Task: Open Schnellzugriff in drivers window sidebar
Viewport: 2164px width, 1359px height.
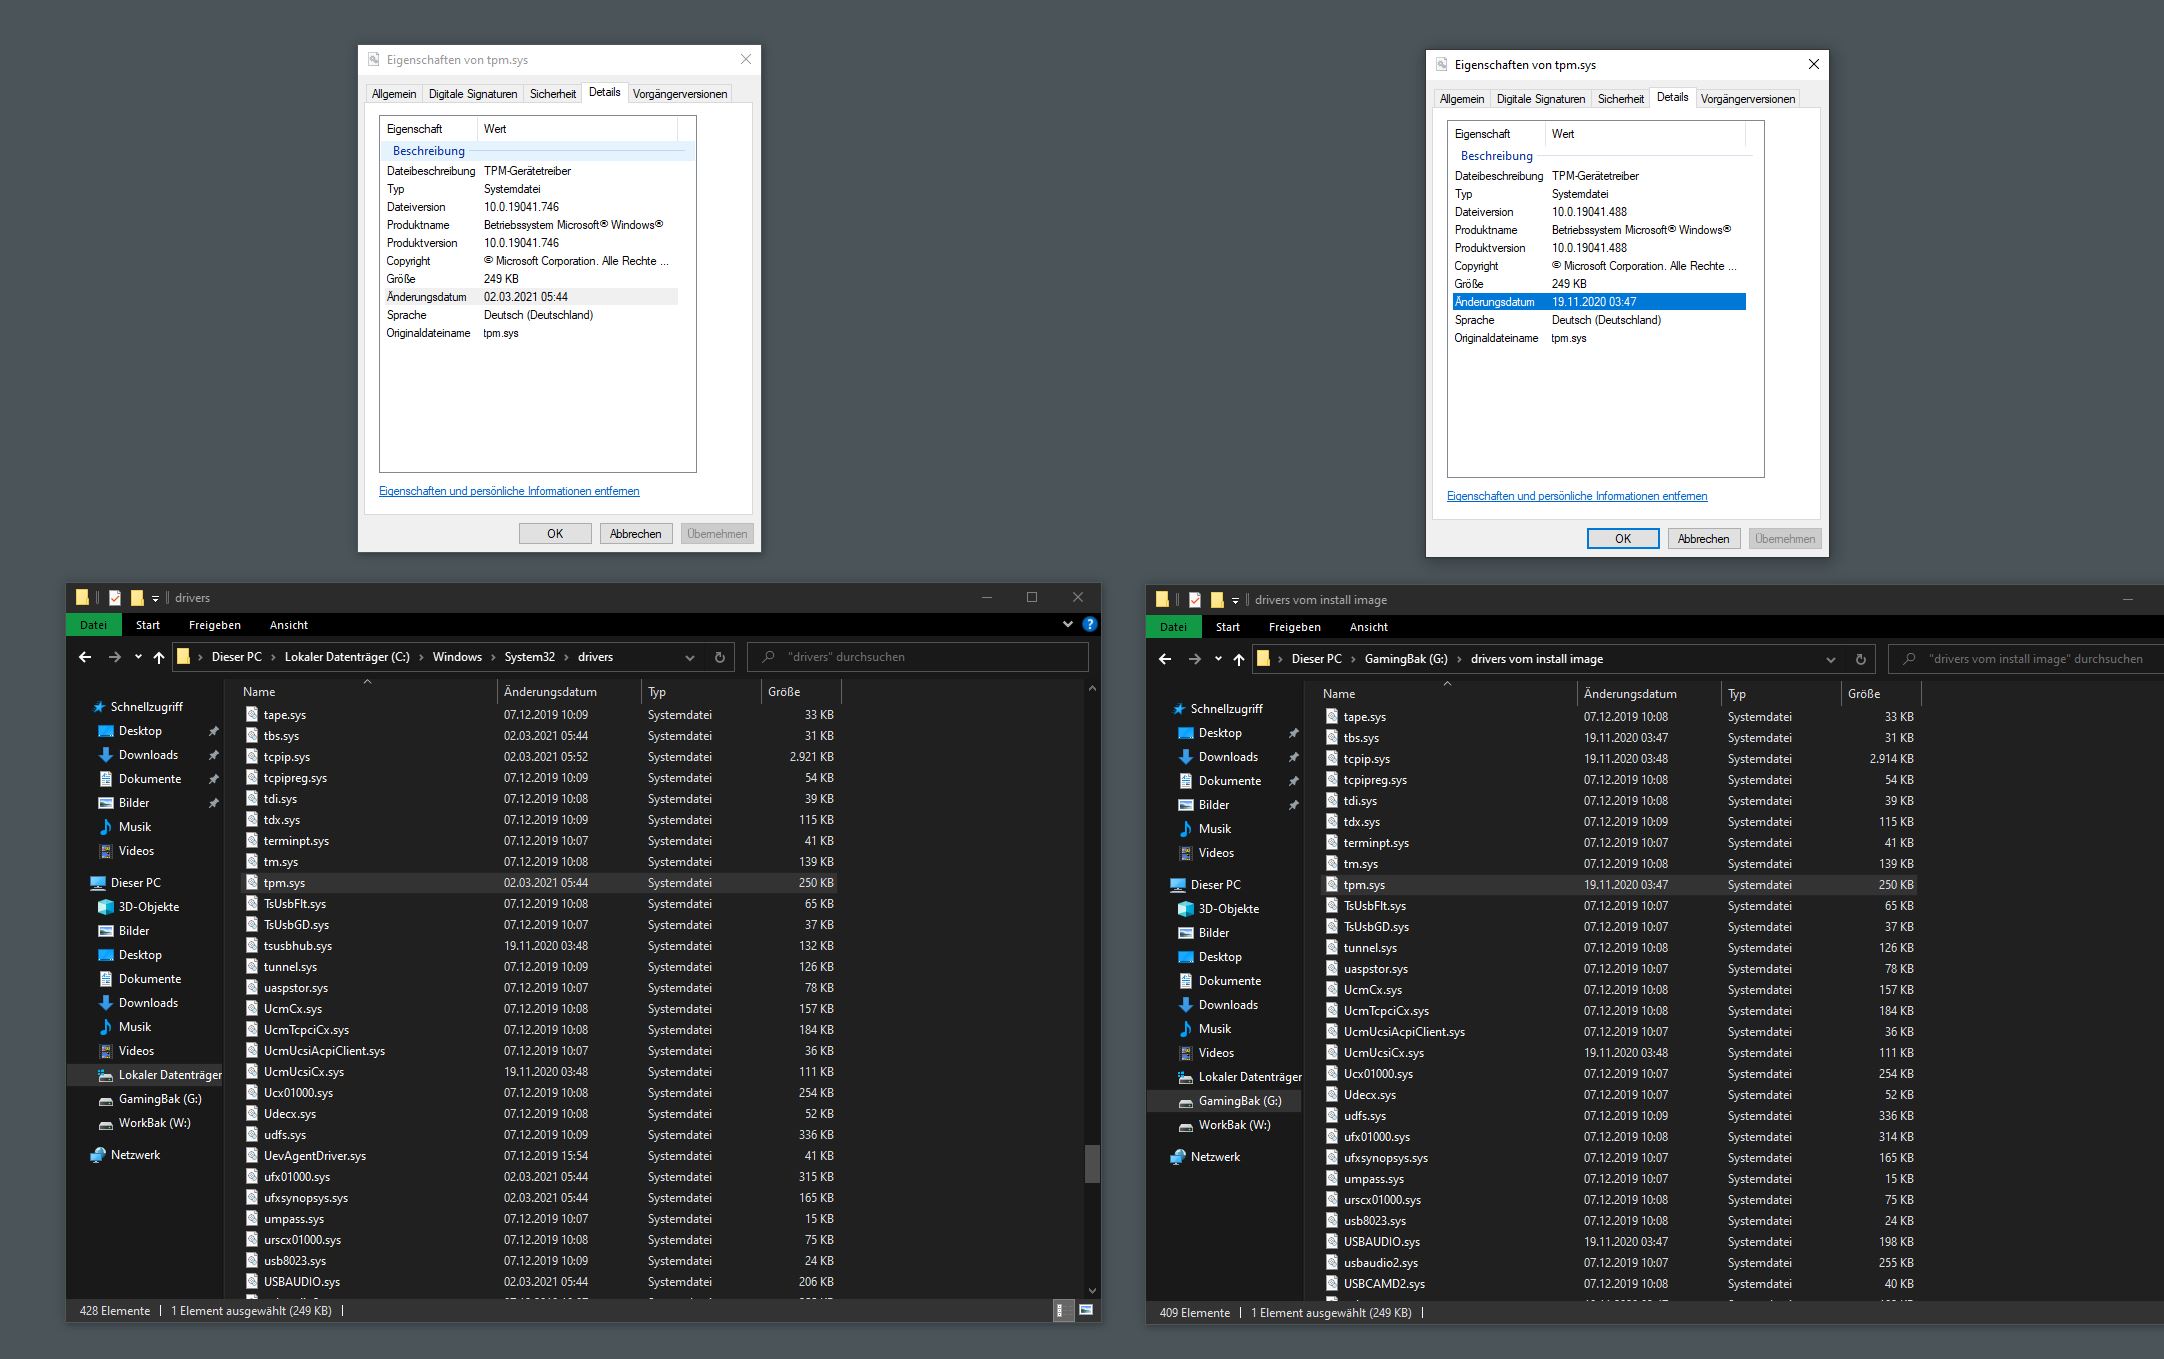Action: coord(146,707)
